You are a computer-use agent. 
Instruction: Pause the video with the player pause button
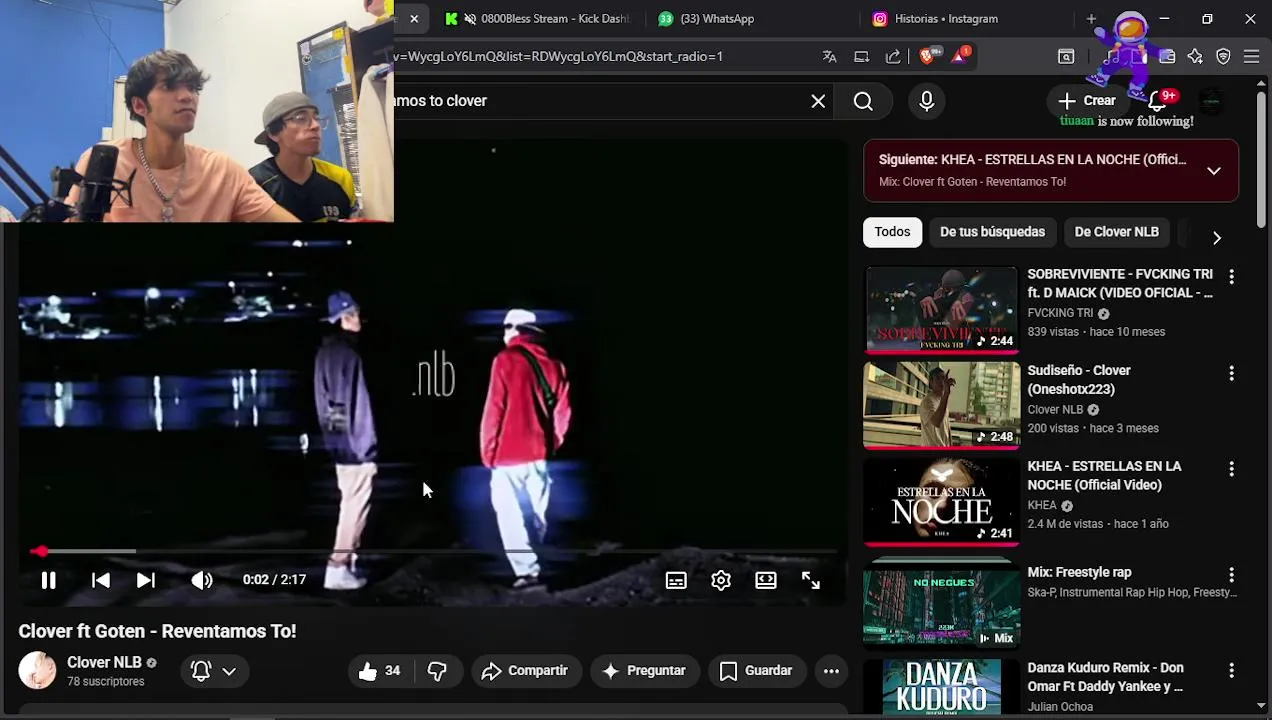[48, 580]
